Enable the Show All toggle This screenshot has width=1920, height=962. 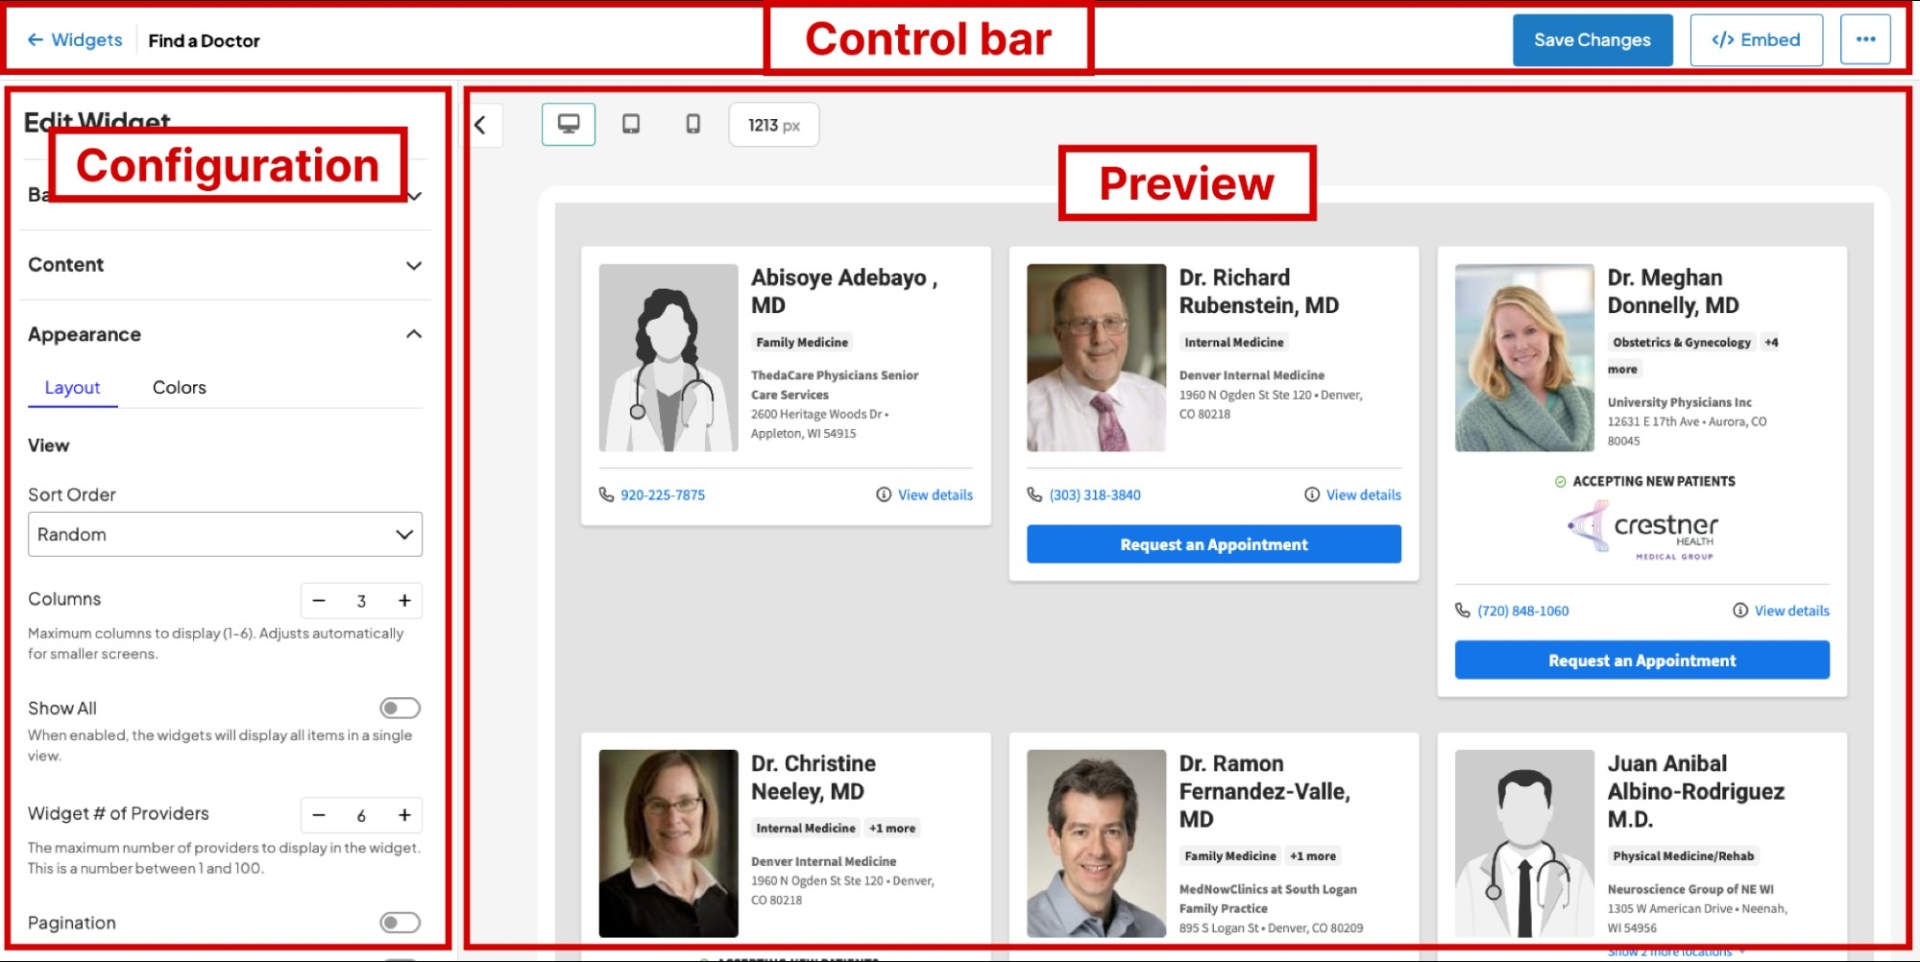[399, 708]
